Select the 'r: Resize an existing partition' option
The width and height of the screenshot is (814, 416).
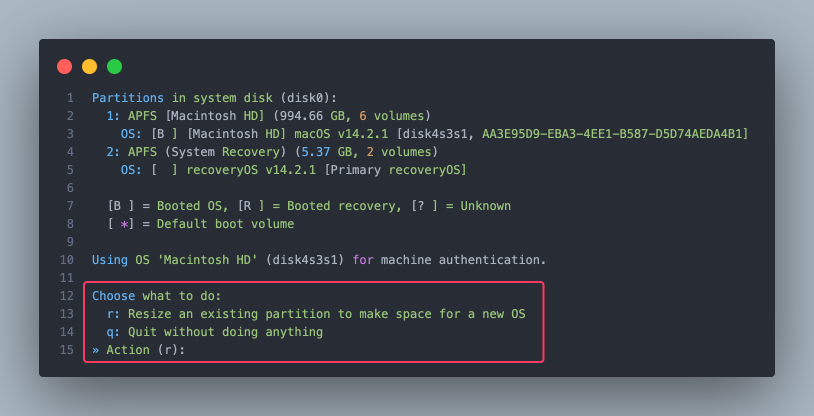[316, 314]
